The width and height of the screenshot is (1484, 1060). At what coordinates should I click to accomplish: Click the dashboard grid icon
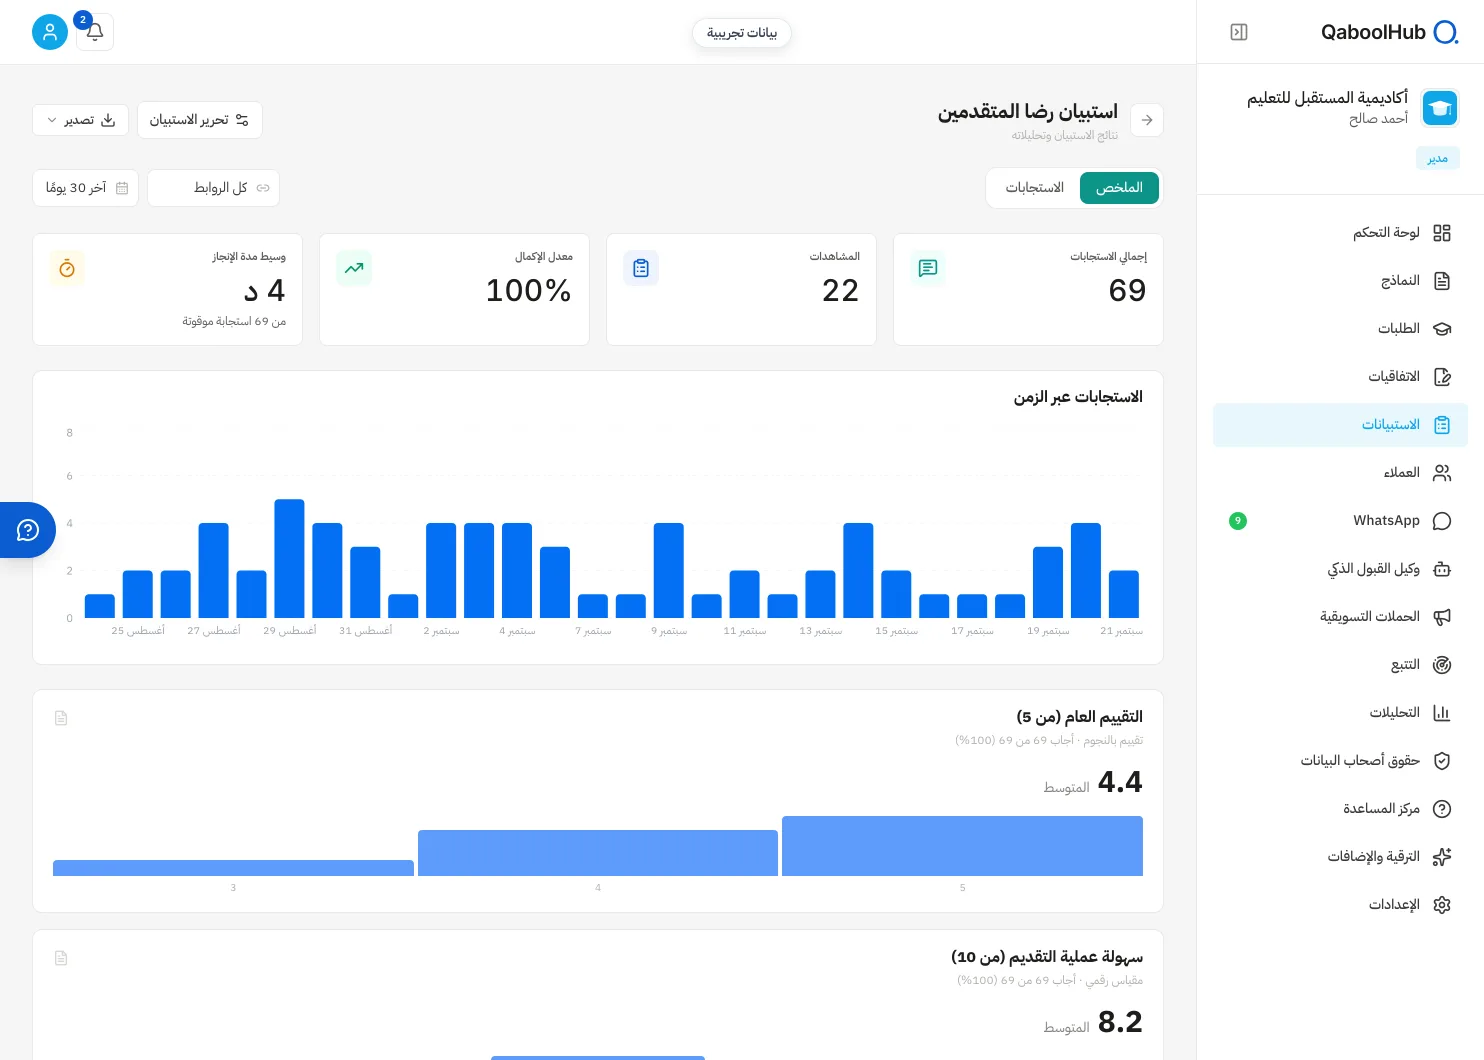1442,233
